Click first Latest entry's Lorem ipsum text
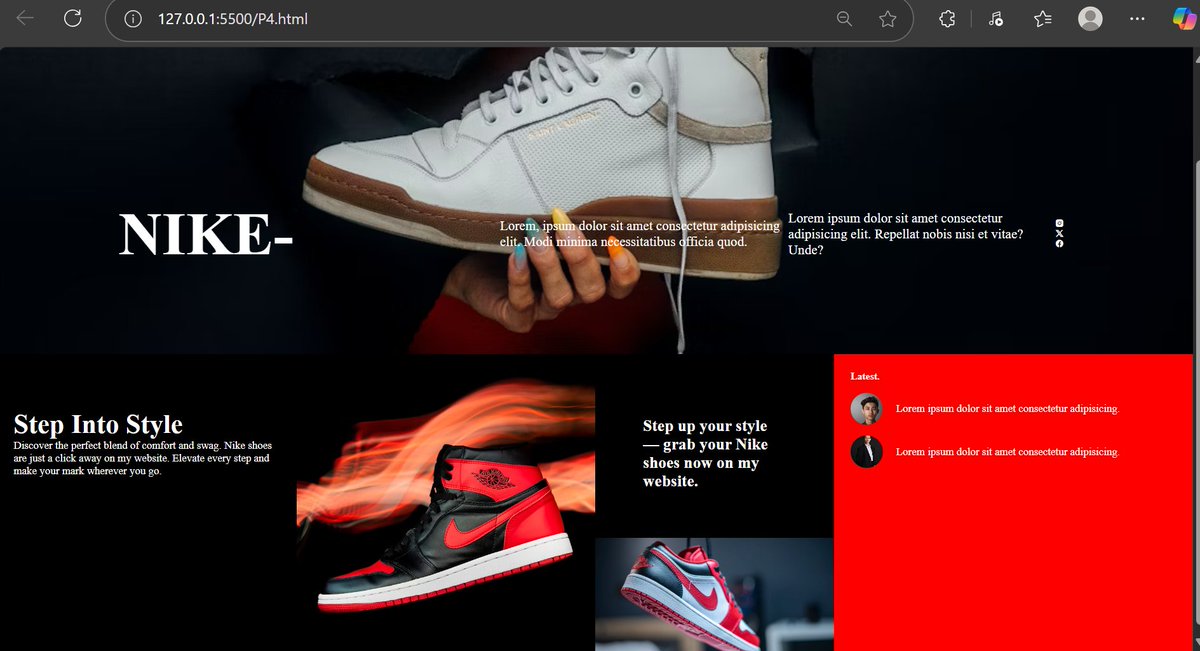Viewport: 1200px width, 651px height. click(1007, 409)
